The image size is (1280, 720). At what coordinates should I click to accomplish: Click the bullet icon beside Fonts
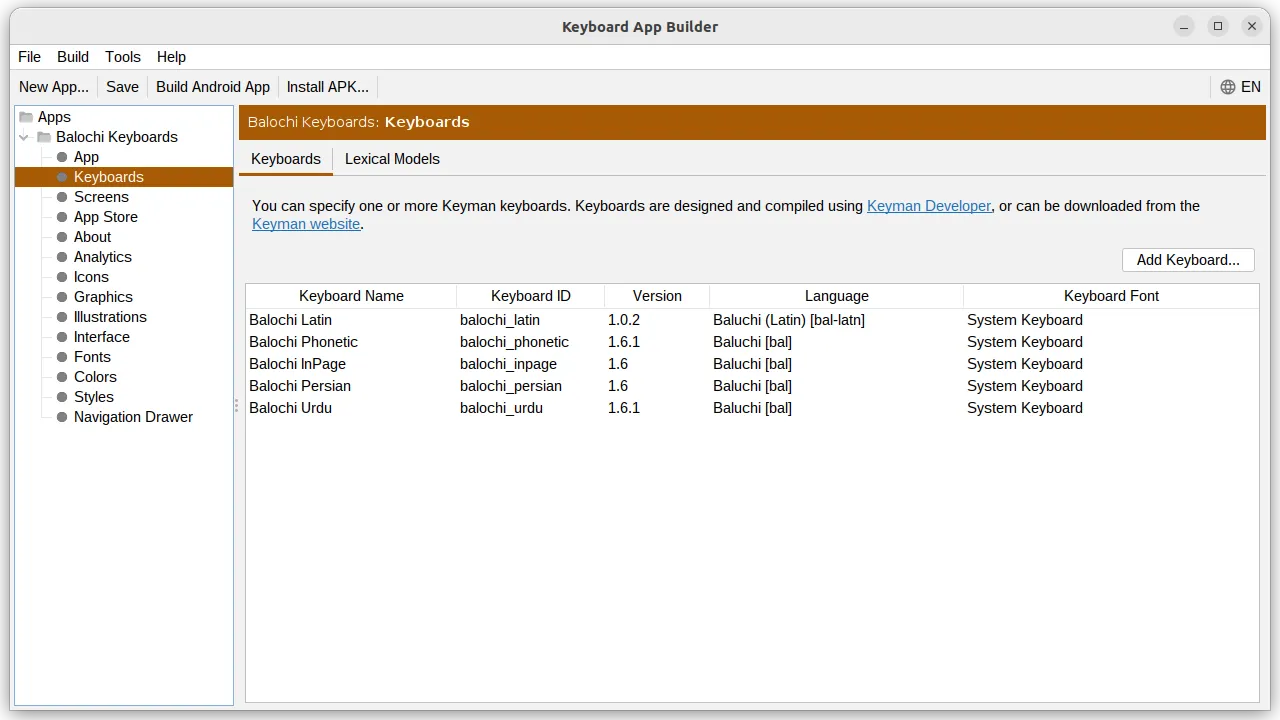pyautogui.click(x=62, y=357)
